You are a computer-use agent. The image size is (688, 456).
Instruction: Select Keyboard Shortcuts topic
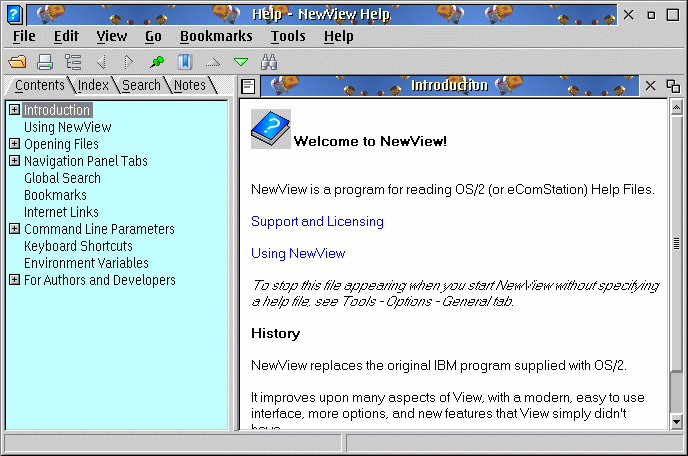[79, 246]
